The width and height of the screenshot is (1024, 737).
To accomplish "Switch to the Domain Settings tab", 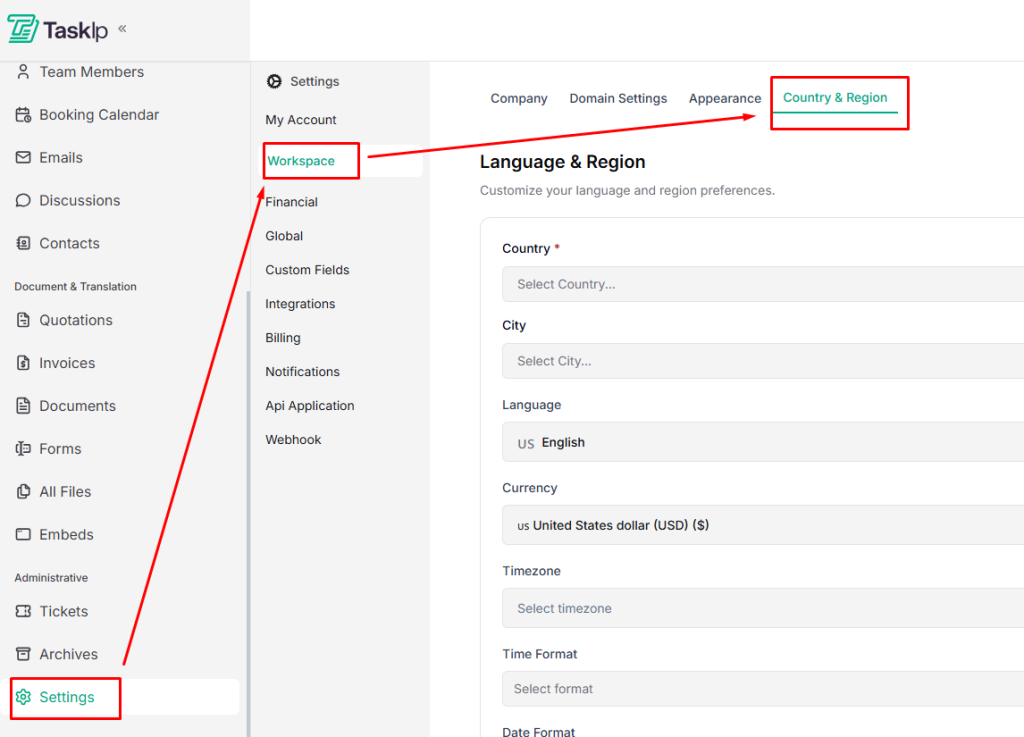I will (x=618, y=98).
